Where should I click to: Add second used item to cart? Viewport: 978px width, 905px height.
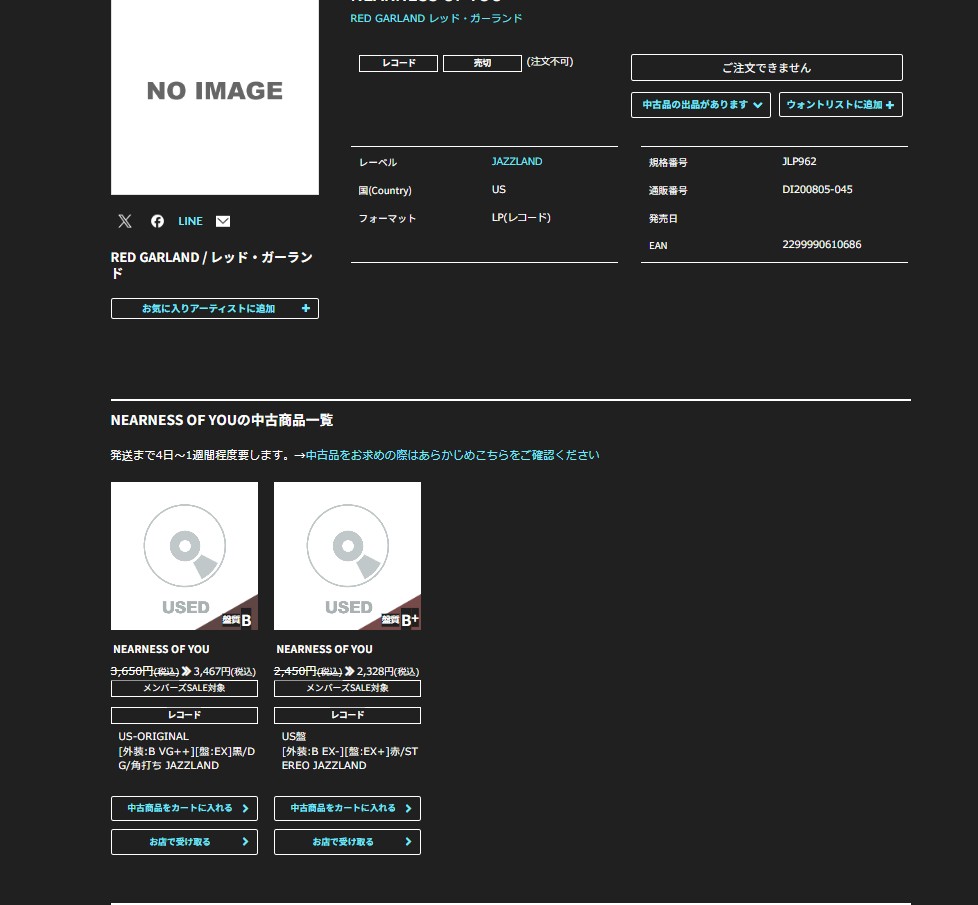click(347, 808)
